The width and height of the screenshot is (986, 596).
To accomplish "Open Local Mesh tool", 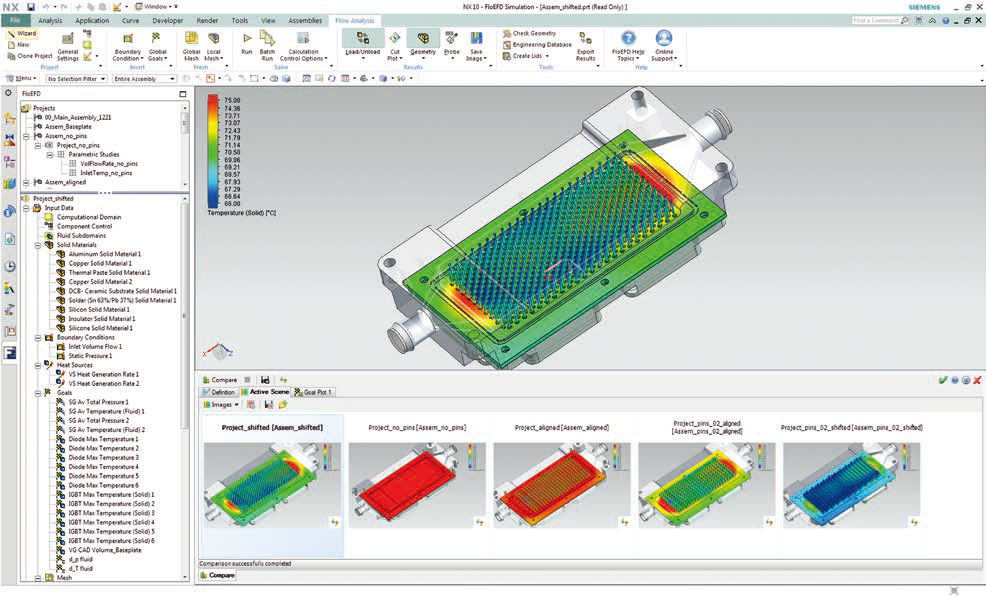I will point(214,47).
